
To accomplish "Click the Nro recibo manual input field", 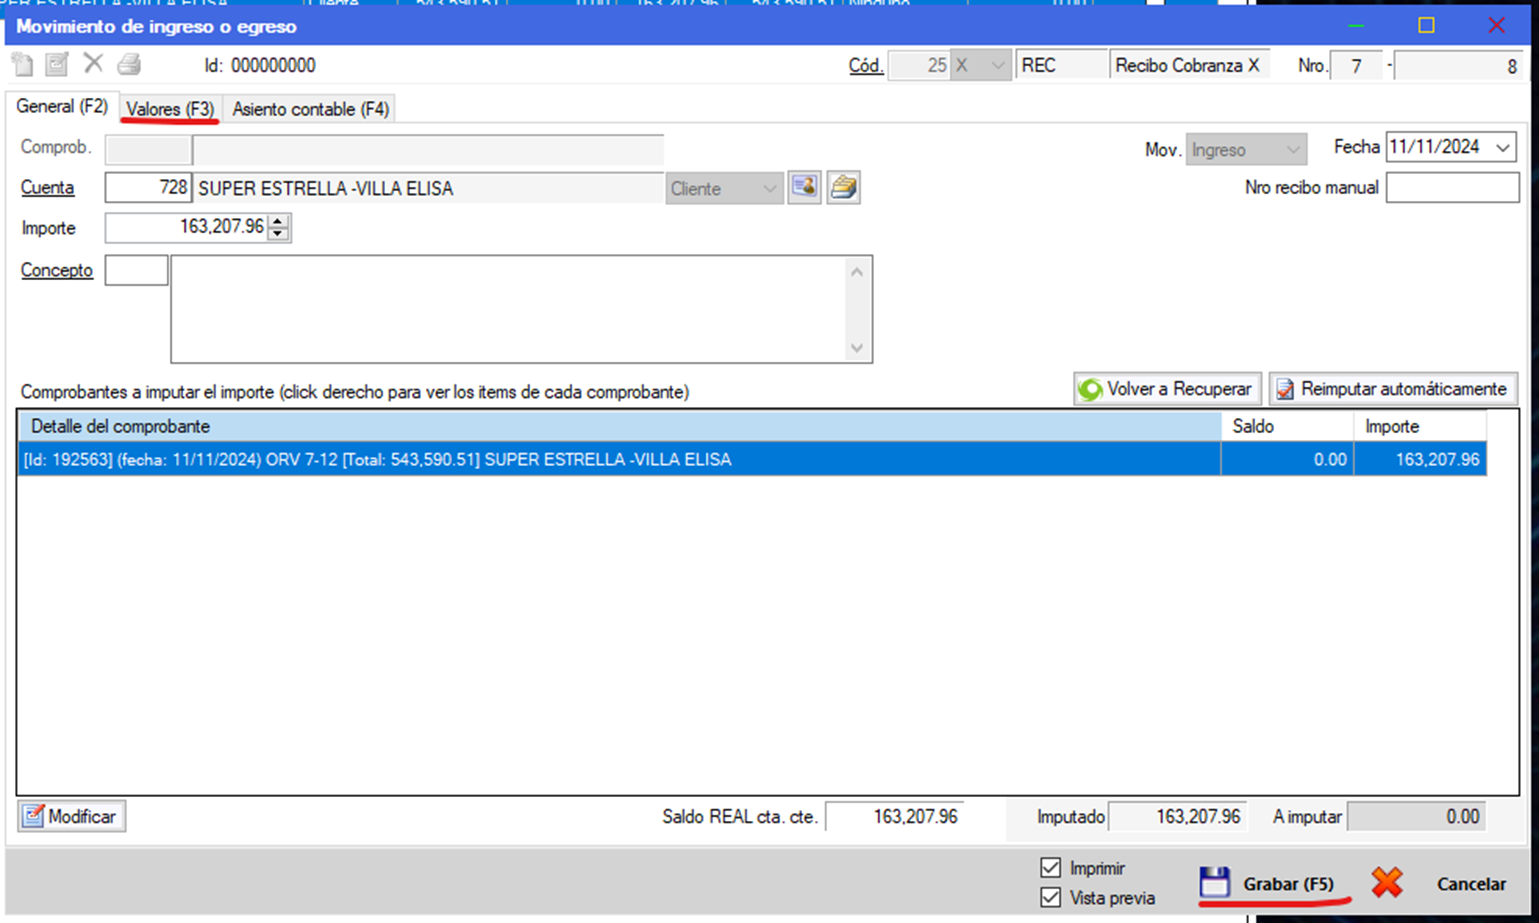I will [1451, 187].
